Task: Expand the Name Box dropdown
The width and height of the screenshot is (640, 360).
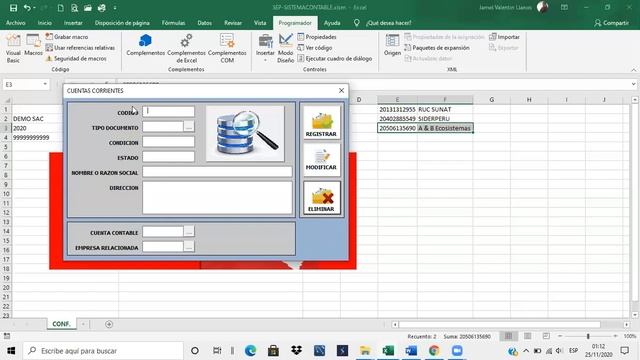Action: point(45,84)
